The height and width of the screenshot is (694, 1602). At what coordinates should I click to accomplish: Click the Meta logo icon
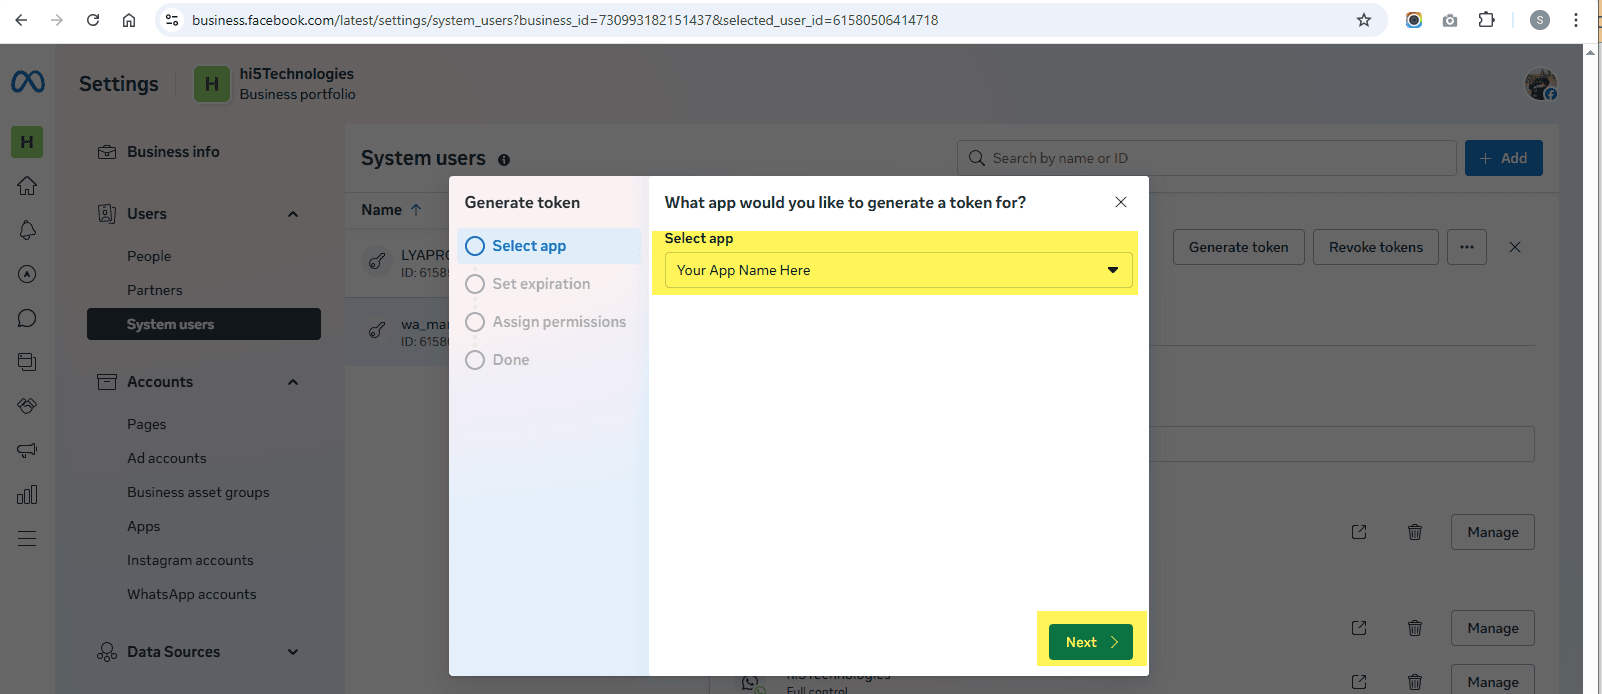28,82
